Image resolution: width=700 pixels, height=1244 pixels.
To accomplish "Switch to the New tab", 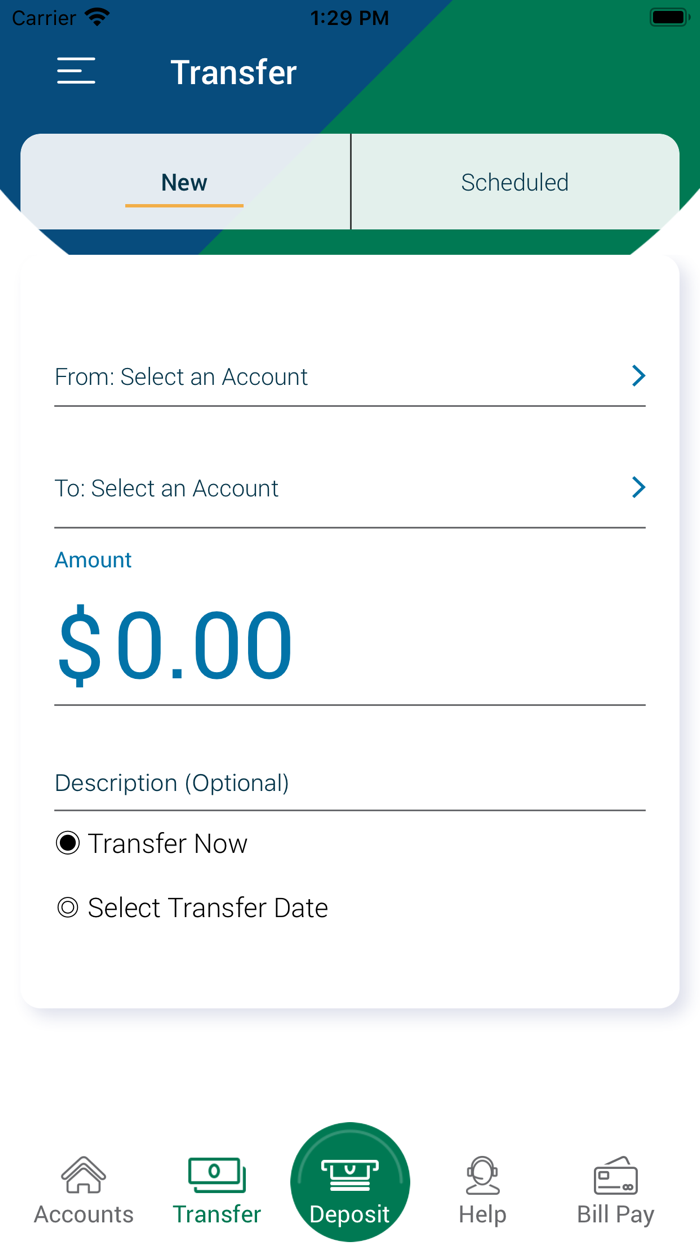I will 184,182.
